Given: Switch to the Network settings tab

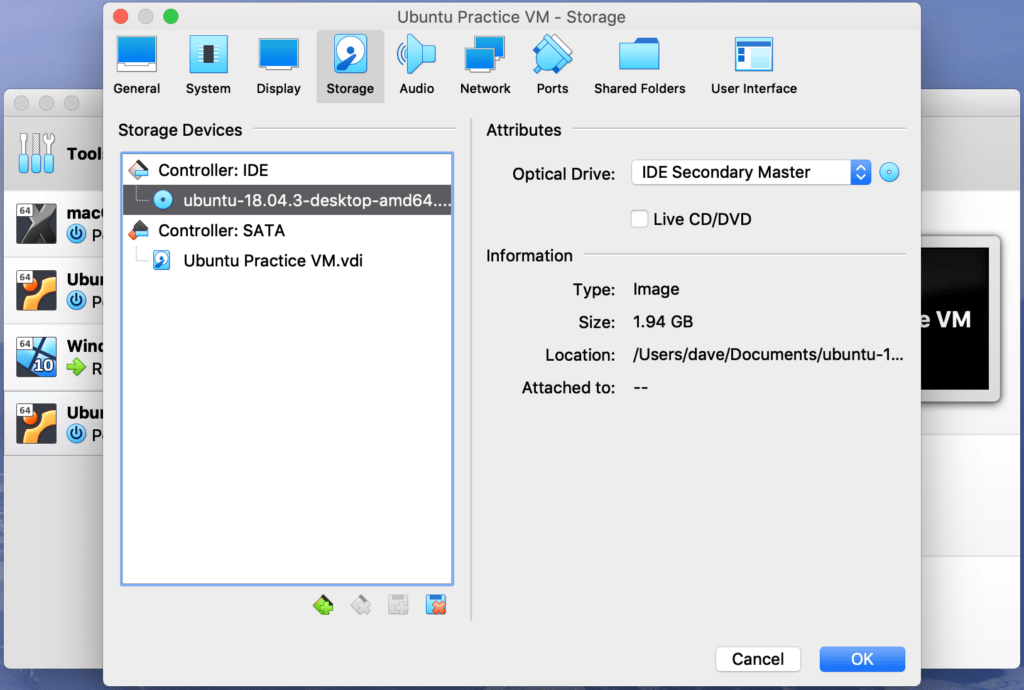Looking at the screenshot, I should pyautogui.click(x=485, y=66).
